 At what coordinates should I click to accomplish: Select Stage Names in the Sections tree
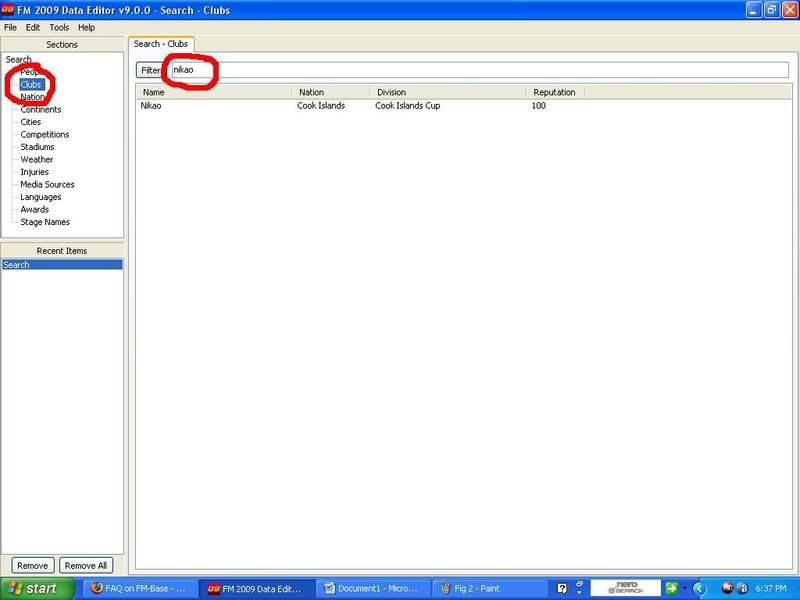(x=45, y=222)
